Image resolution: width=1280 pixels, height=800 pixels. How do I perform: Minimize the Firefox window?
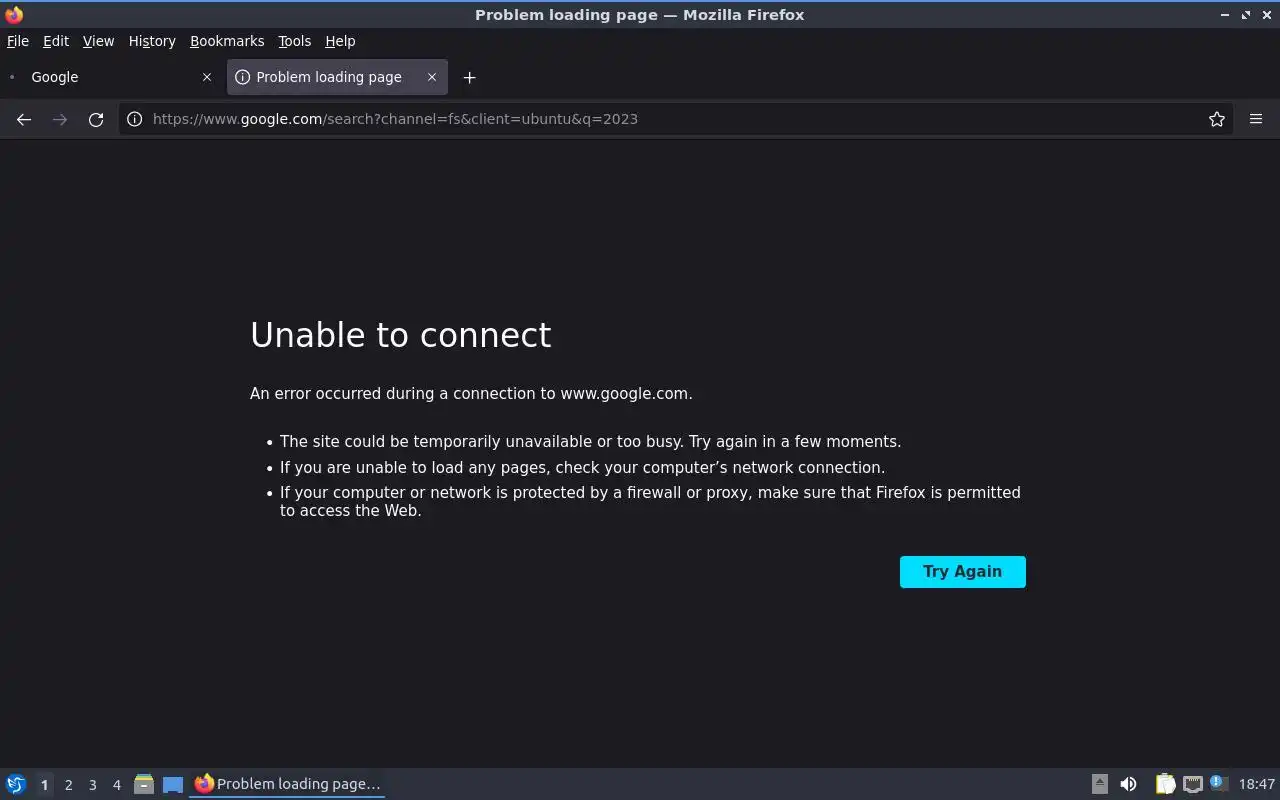click(1225, 15)
